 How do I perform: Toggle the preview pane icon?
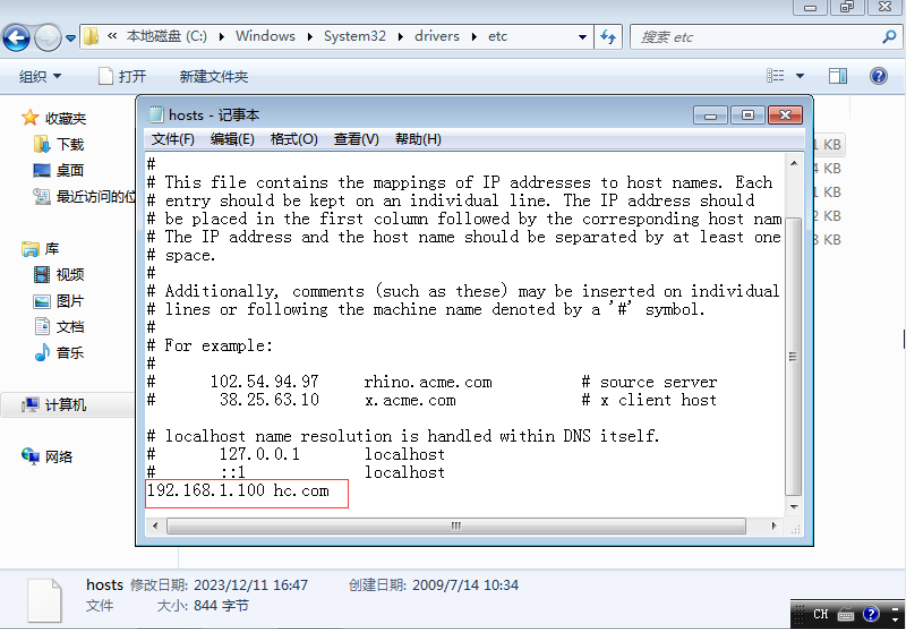click(838, 76)
